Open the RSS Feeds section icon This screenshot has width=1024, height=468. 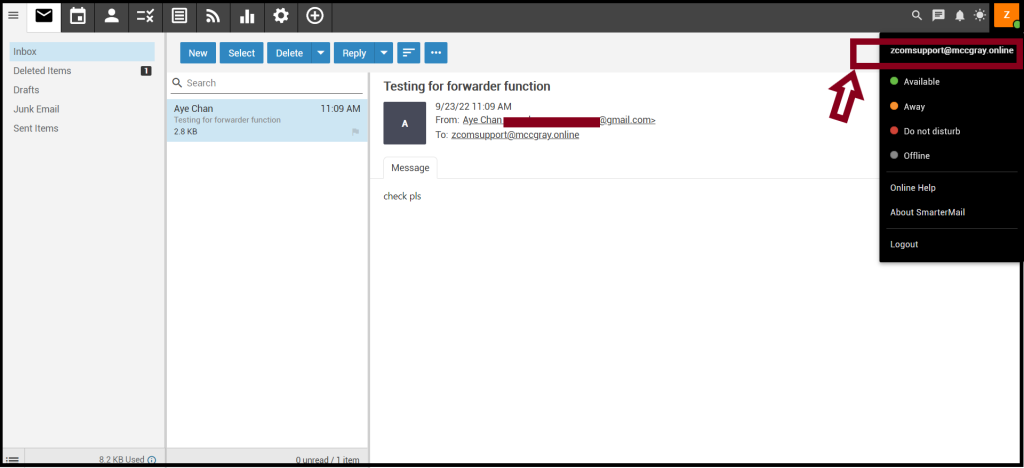pos(214,16)
